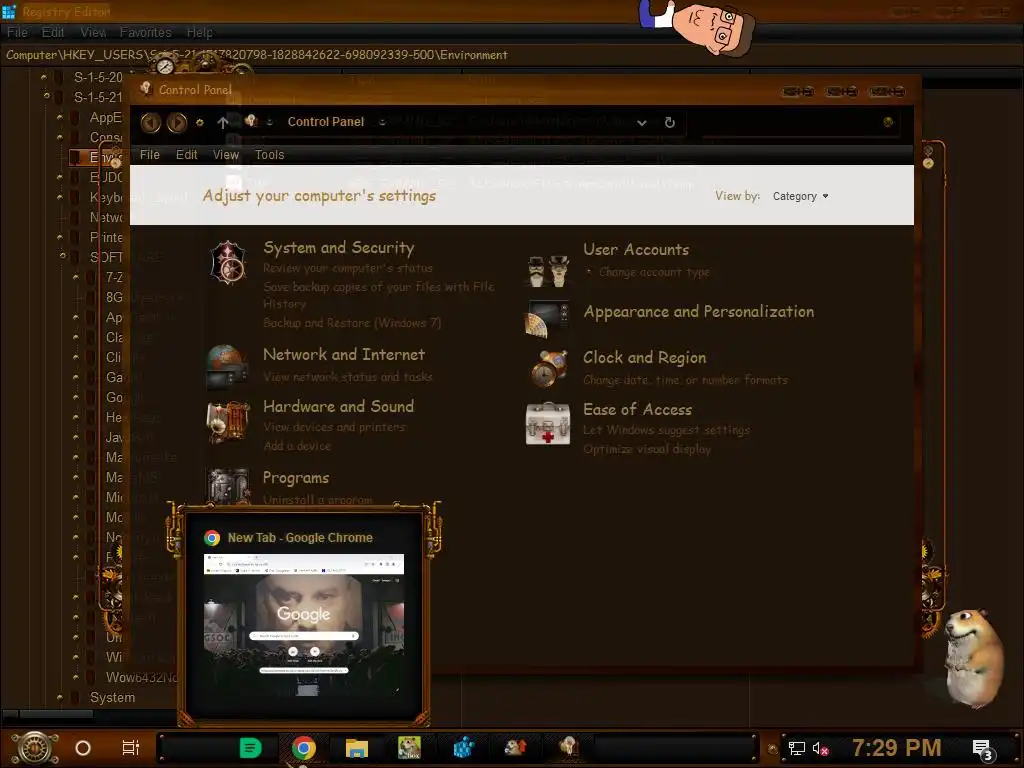1024x768 pixels.
Task: Open the muted volume tray icon
Action: coord(820,748)
